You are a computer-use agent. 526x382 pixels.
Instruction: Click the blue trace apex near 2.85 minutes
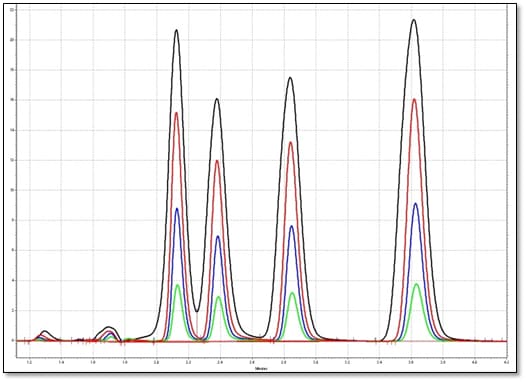[x=292, y=227]
